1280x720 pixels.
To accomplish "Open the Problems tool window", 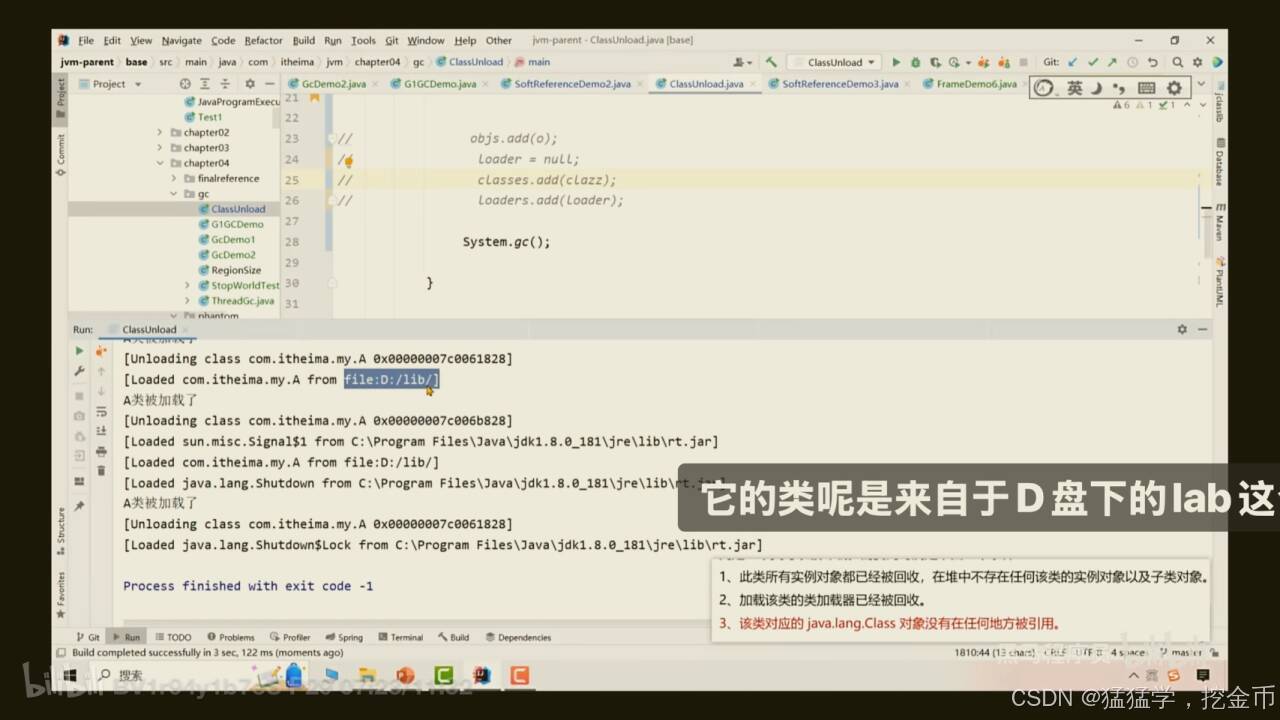I will [231, 637].
